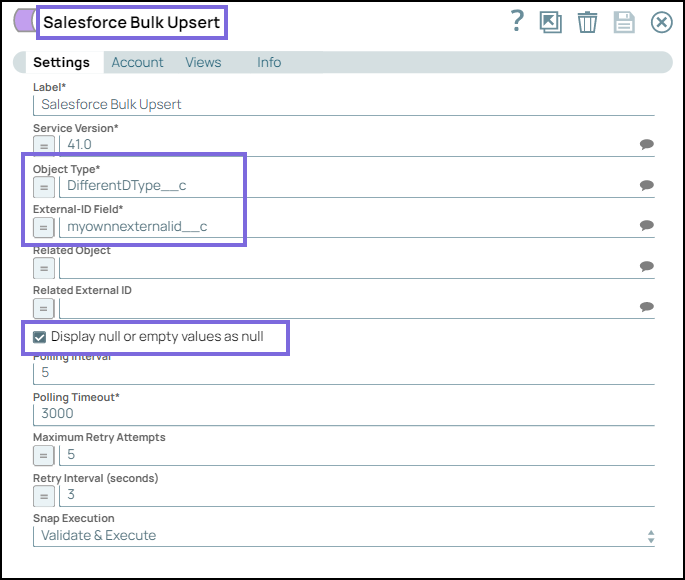The image size is (685, 580).
Task: Edit Retry Interval seconds value field
Action: (357, 496)
